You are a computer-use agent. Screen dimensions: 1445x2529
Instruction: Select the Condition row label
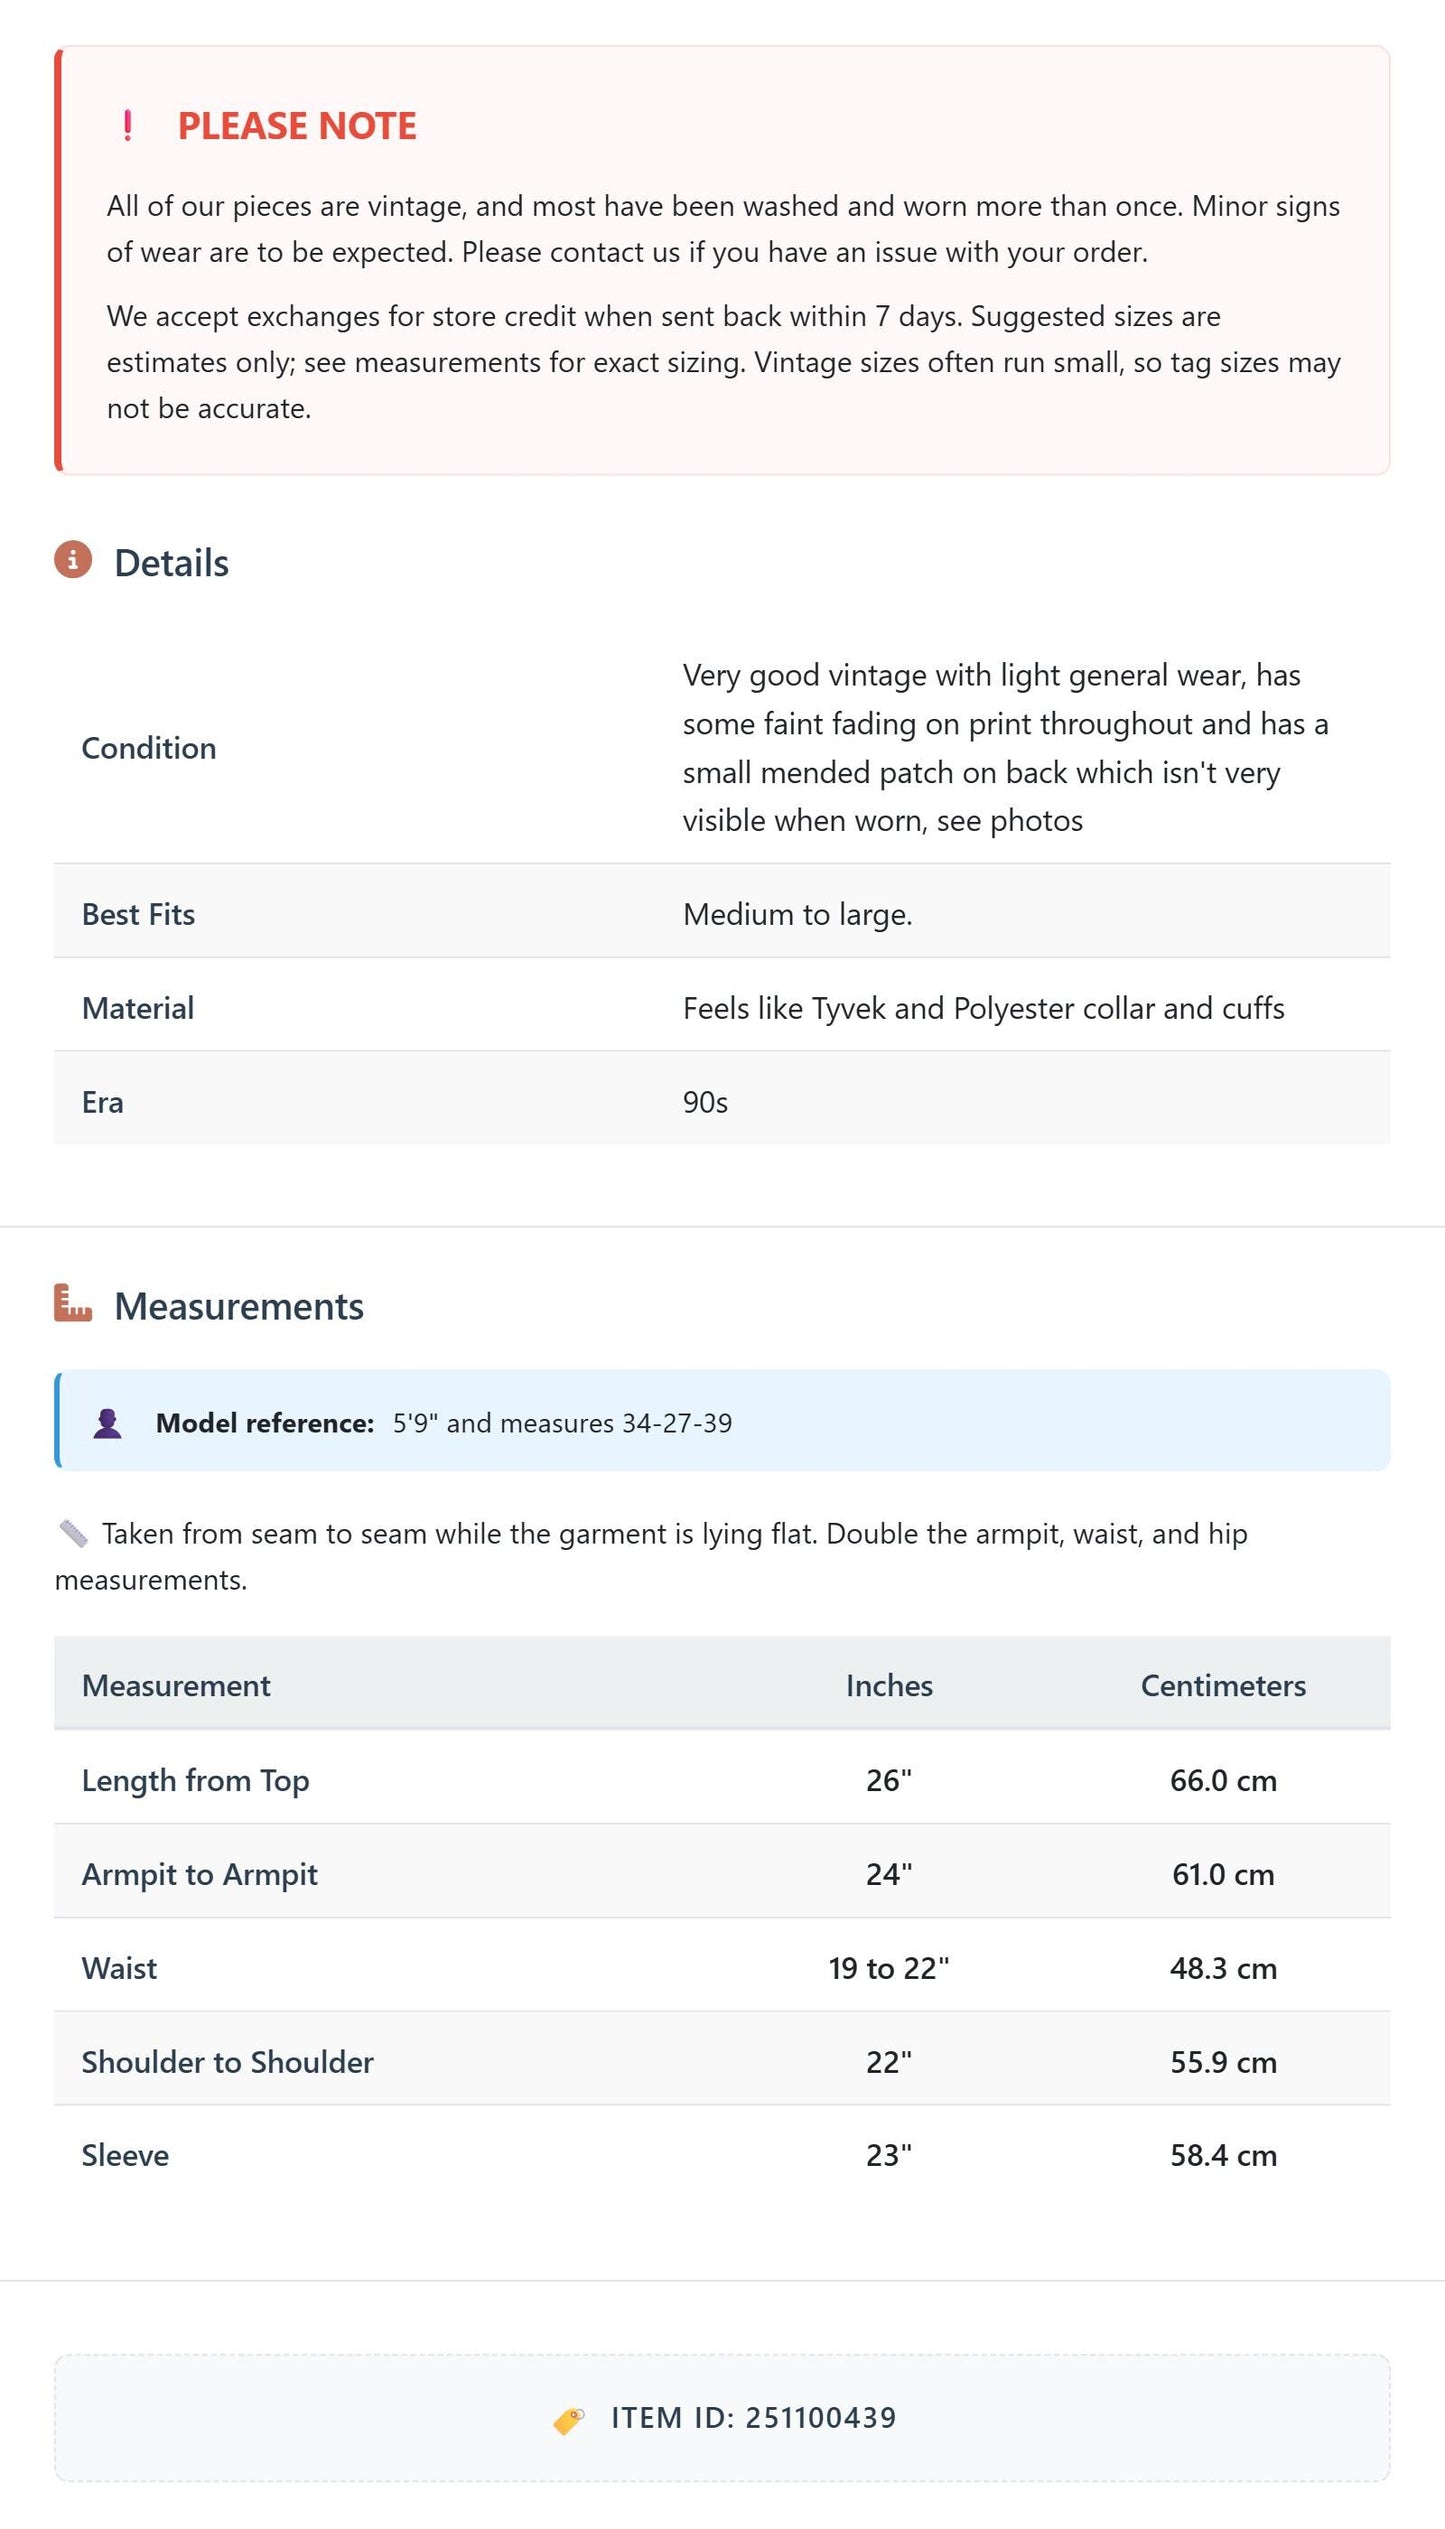(x=149, y=748)
